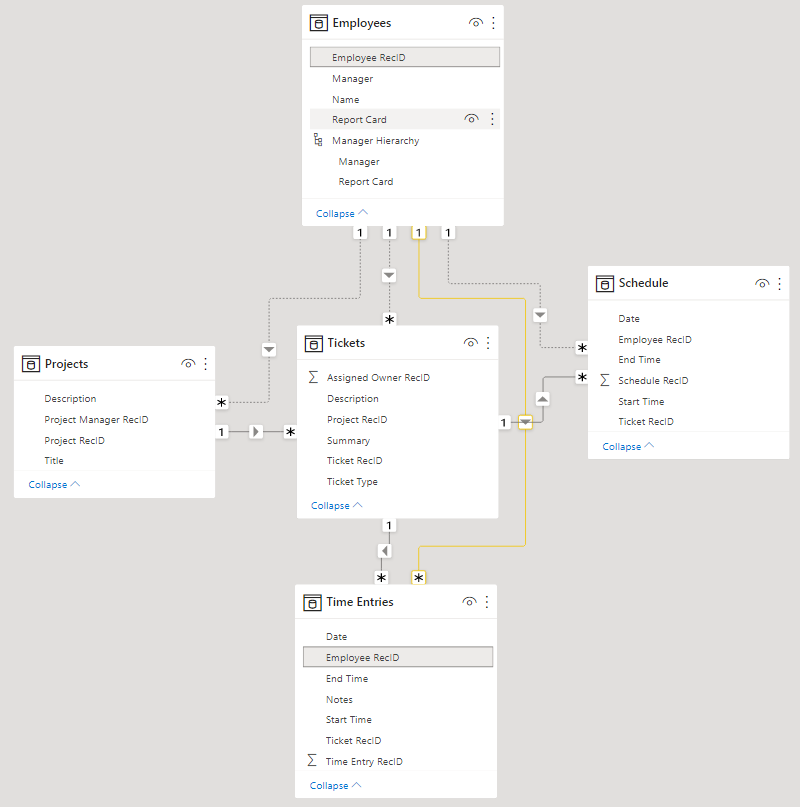Click sigma icon beside Assigned Owner RecID

pyautogui.click(x=313, y=377)
